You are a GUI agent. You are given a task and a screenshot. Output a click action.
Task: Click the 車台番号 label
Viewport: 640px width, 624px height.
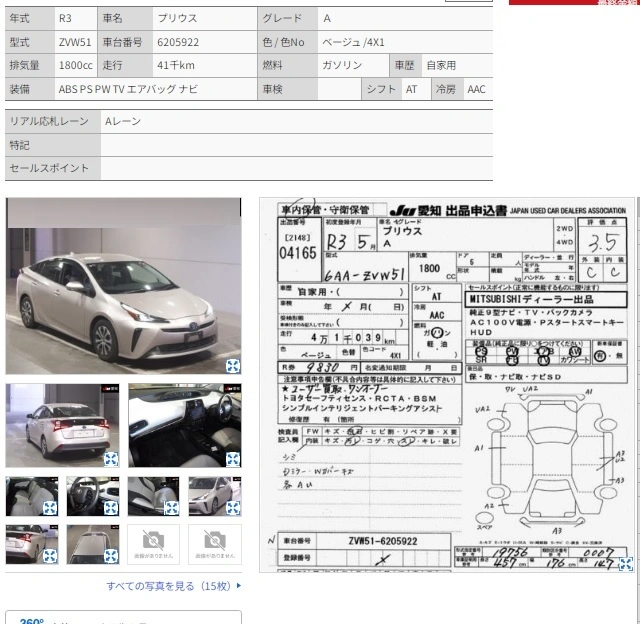click(x=122, y=42)
